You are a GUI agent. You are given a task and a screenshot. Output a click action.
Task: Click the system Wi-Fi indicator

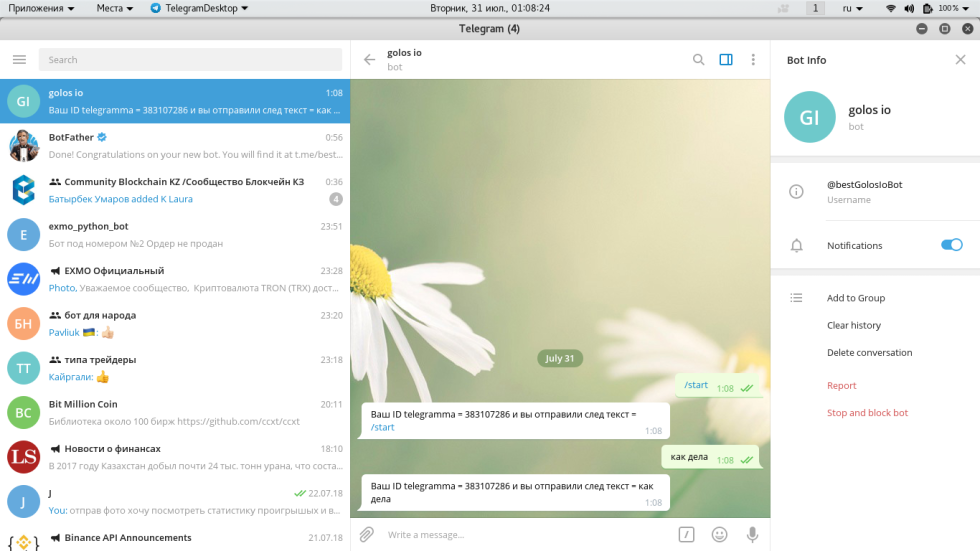tap(891, 8)
